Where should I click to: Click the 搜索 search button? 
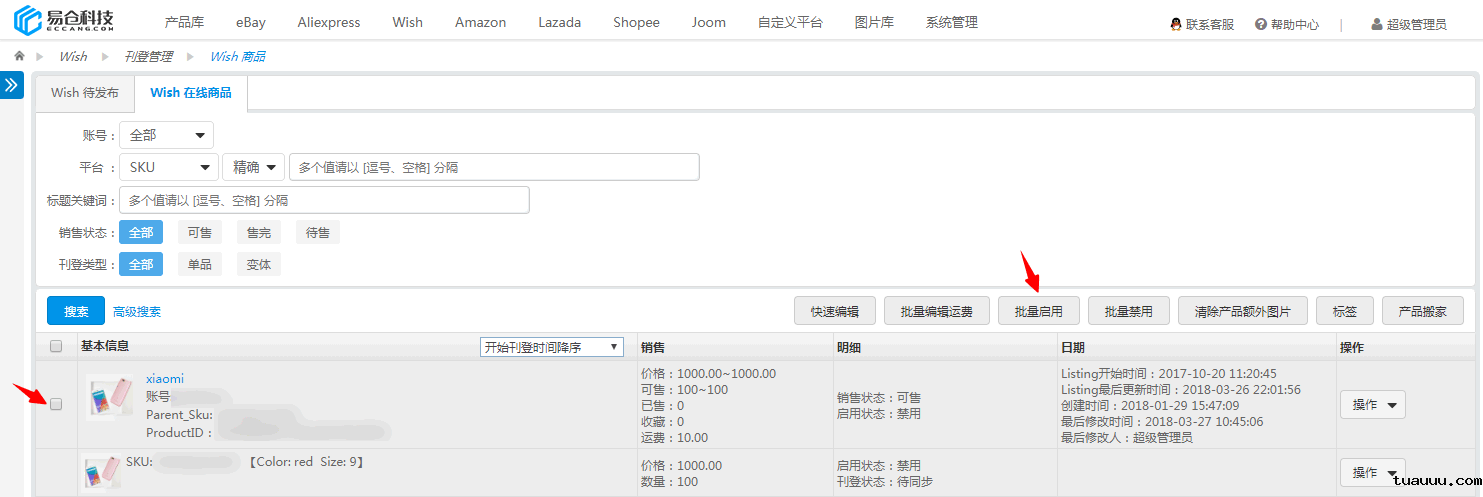pyautogui.click(x=76, y=311)
